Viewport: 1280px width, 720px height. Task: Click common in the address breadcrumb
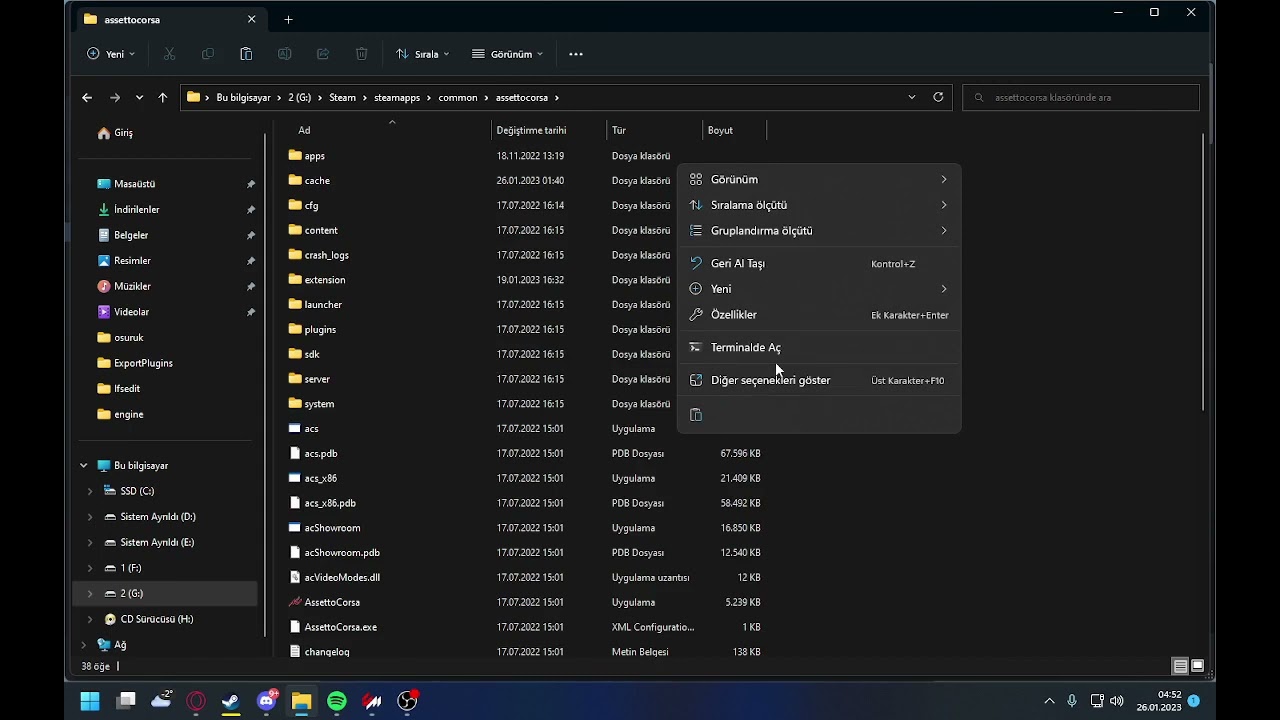(x=458, y=98)
